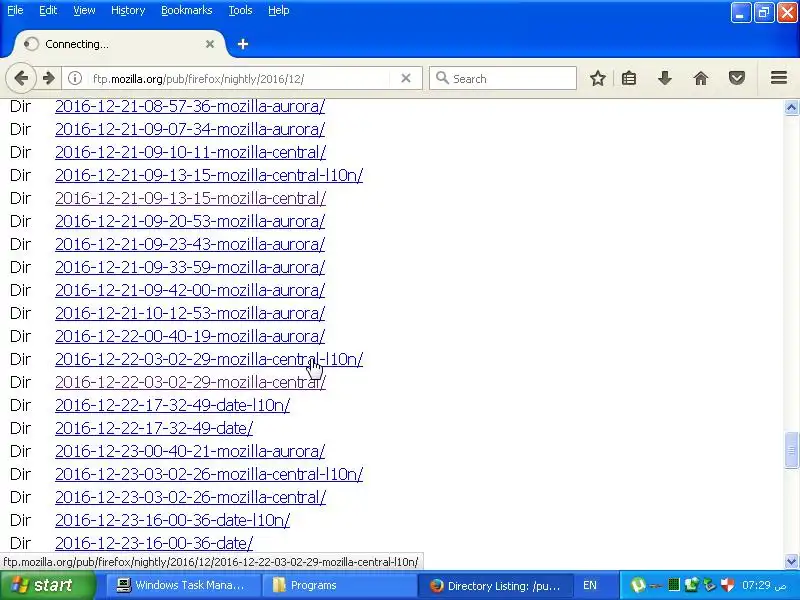This screenshot has width=800, height=600.
Task: Open 2016-12-21-09-13-15-mozilla-central-l10n/ directory
Action: (x=209, y=176)
